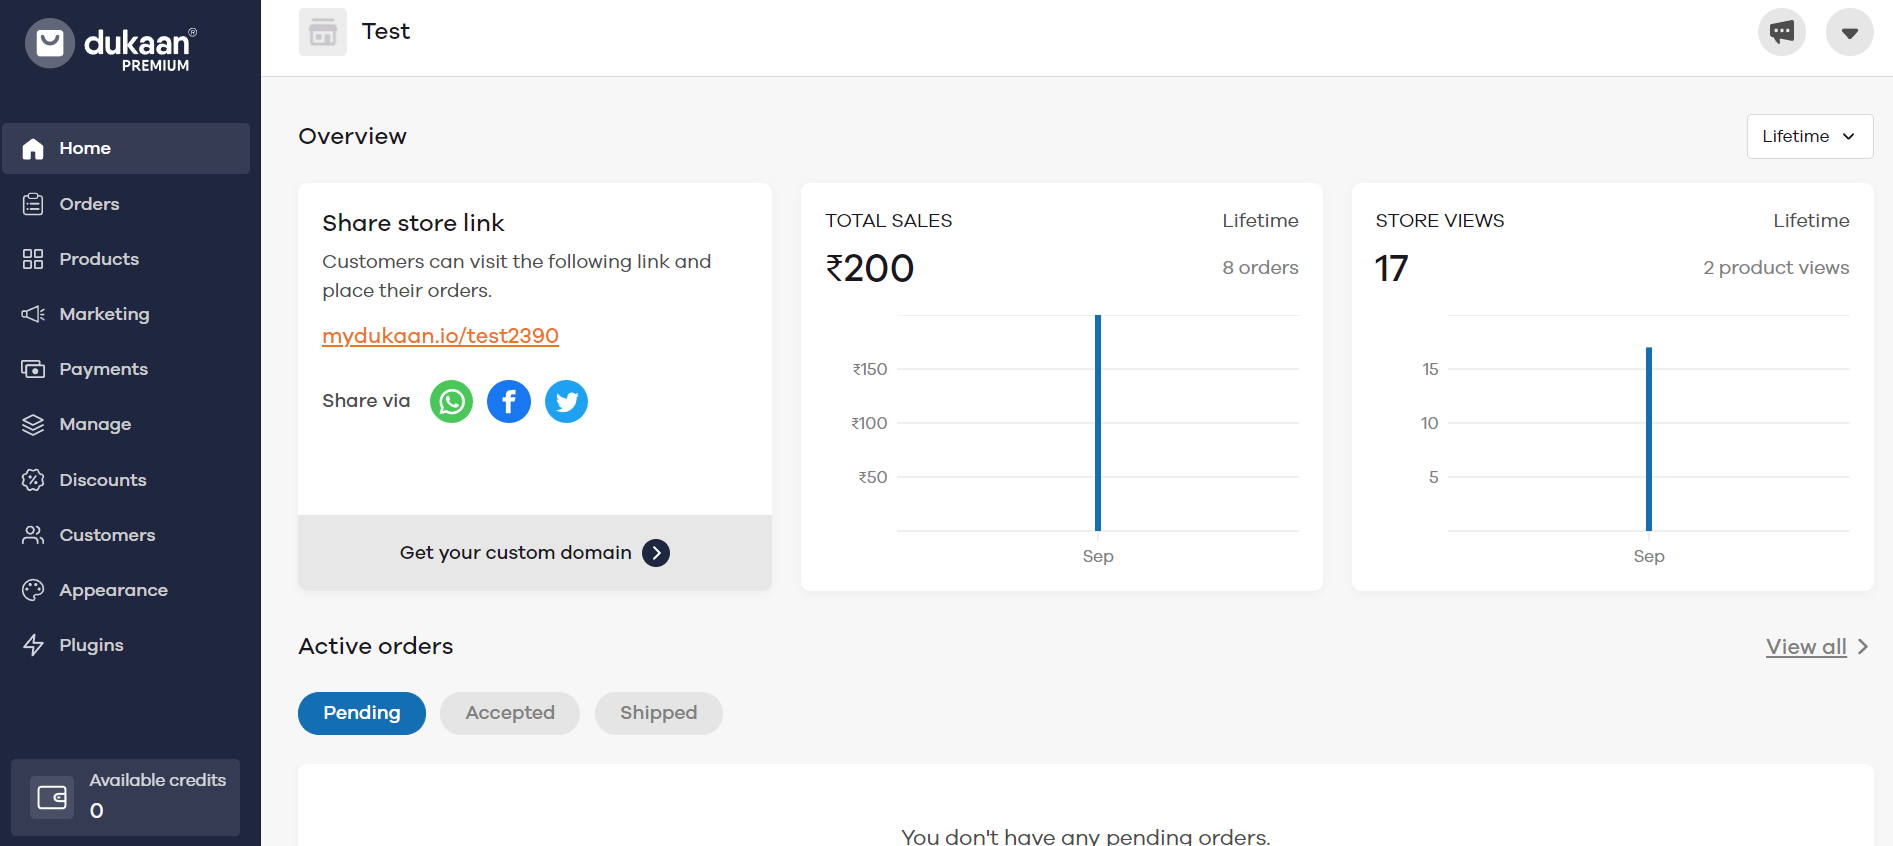Open the Payments menu item
1893x846 pixels.
coord(126,369)
